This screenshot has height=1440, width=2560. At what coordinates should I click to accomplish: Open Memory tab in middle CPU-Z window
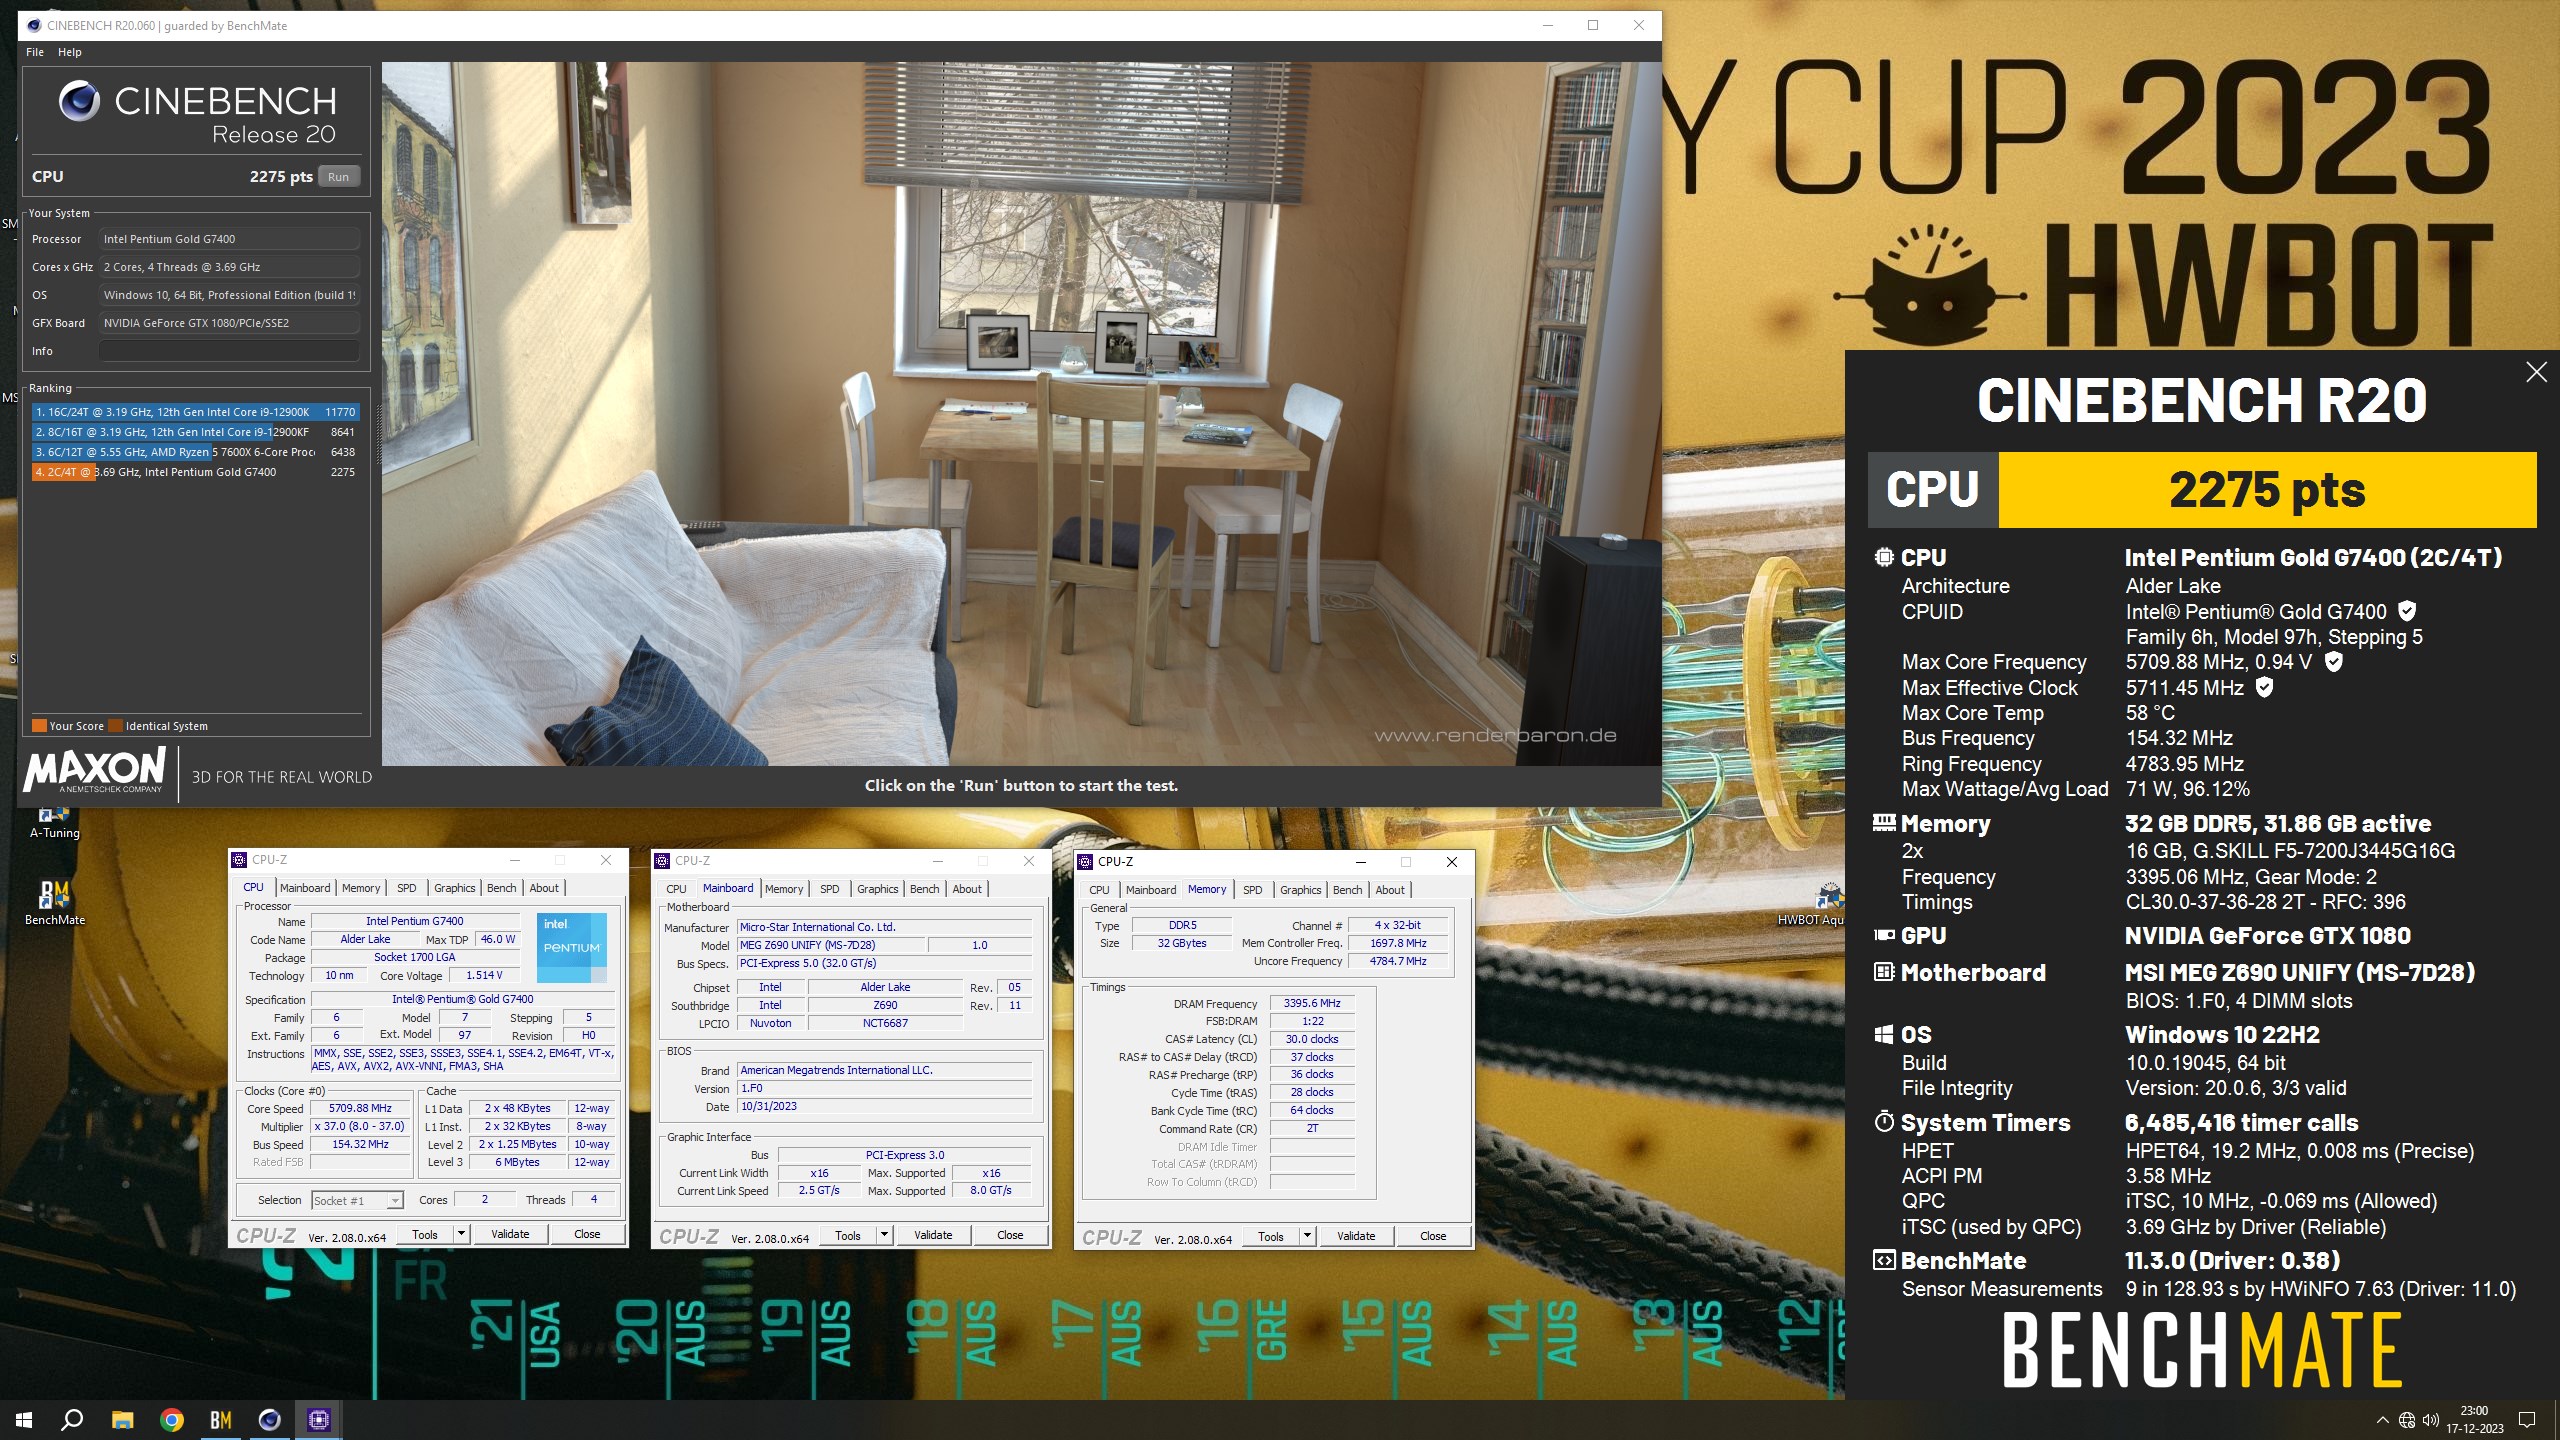pos(784,889)
